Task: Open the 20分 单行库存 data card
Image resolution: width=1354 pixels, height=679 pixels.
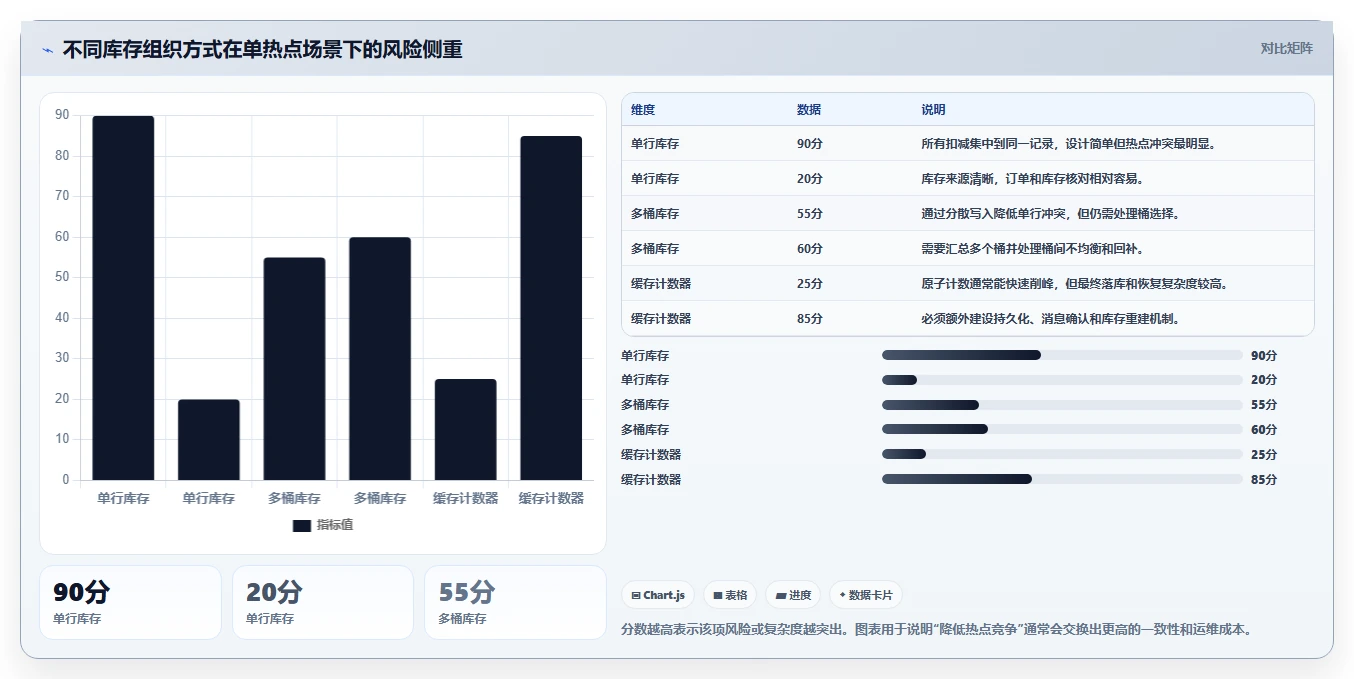Action: click(x=323, y=602)
